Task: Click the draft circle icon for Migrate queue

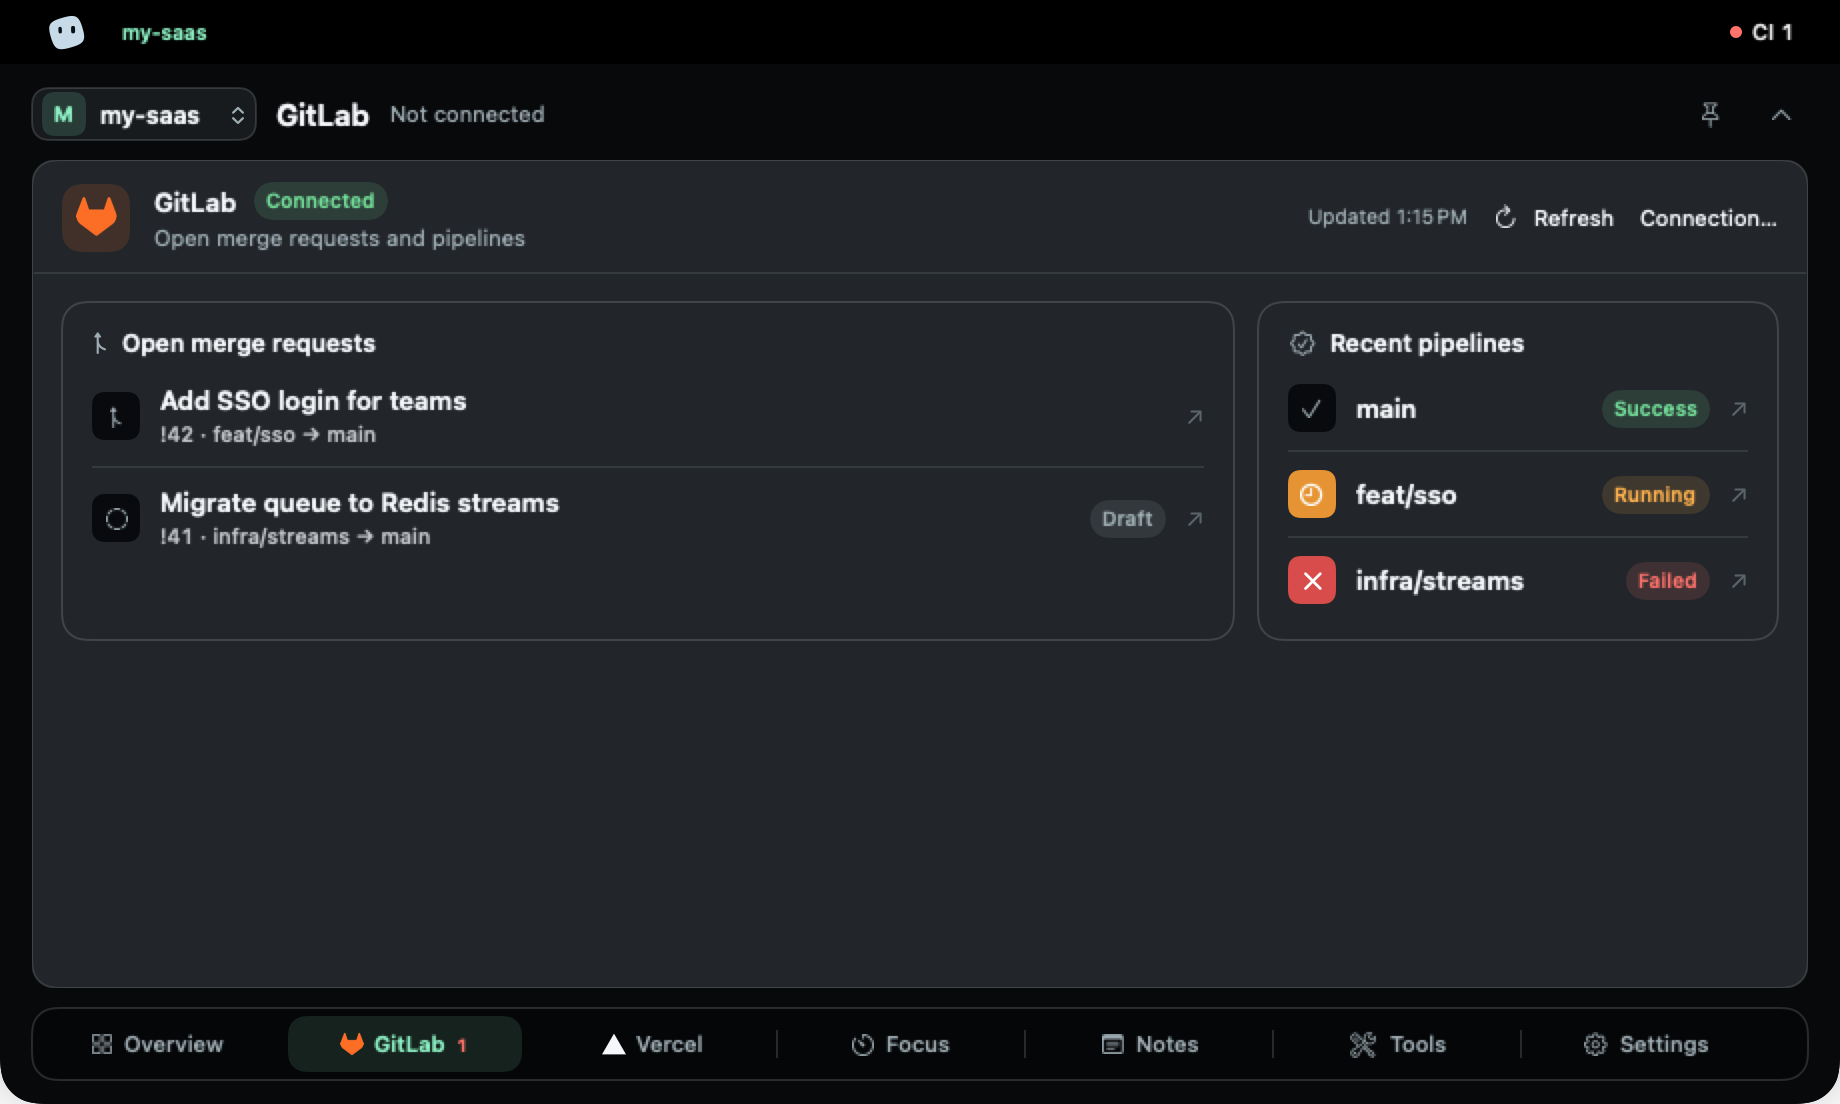Action: 116,519
